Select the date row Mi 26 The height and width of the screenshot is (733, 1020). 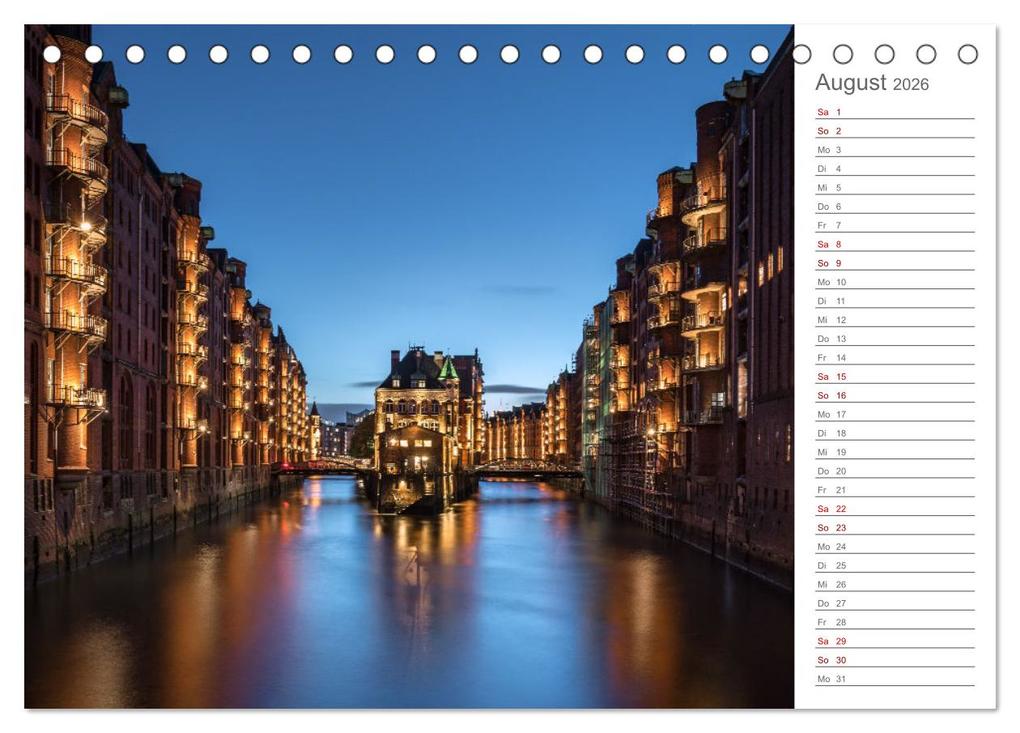pos(895,583)
